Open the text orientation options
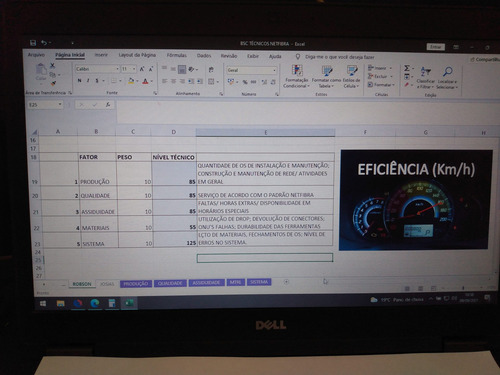Image resolution: width=500 pixels, height=375 pixels. pos(192,69)
